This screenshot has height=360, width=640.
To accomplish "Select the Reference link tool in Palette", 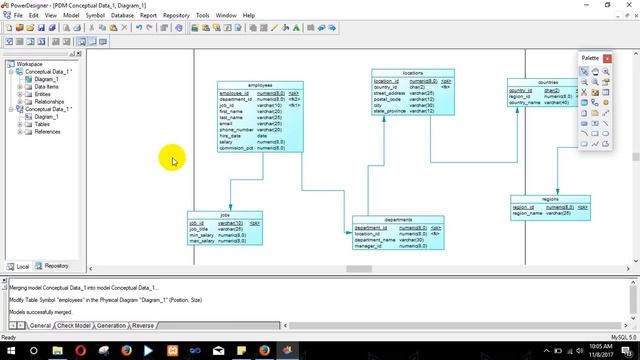I will [595, 103].
